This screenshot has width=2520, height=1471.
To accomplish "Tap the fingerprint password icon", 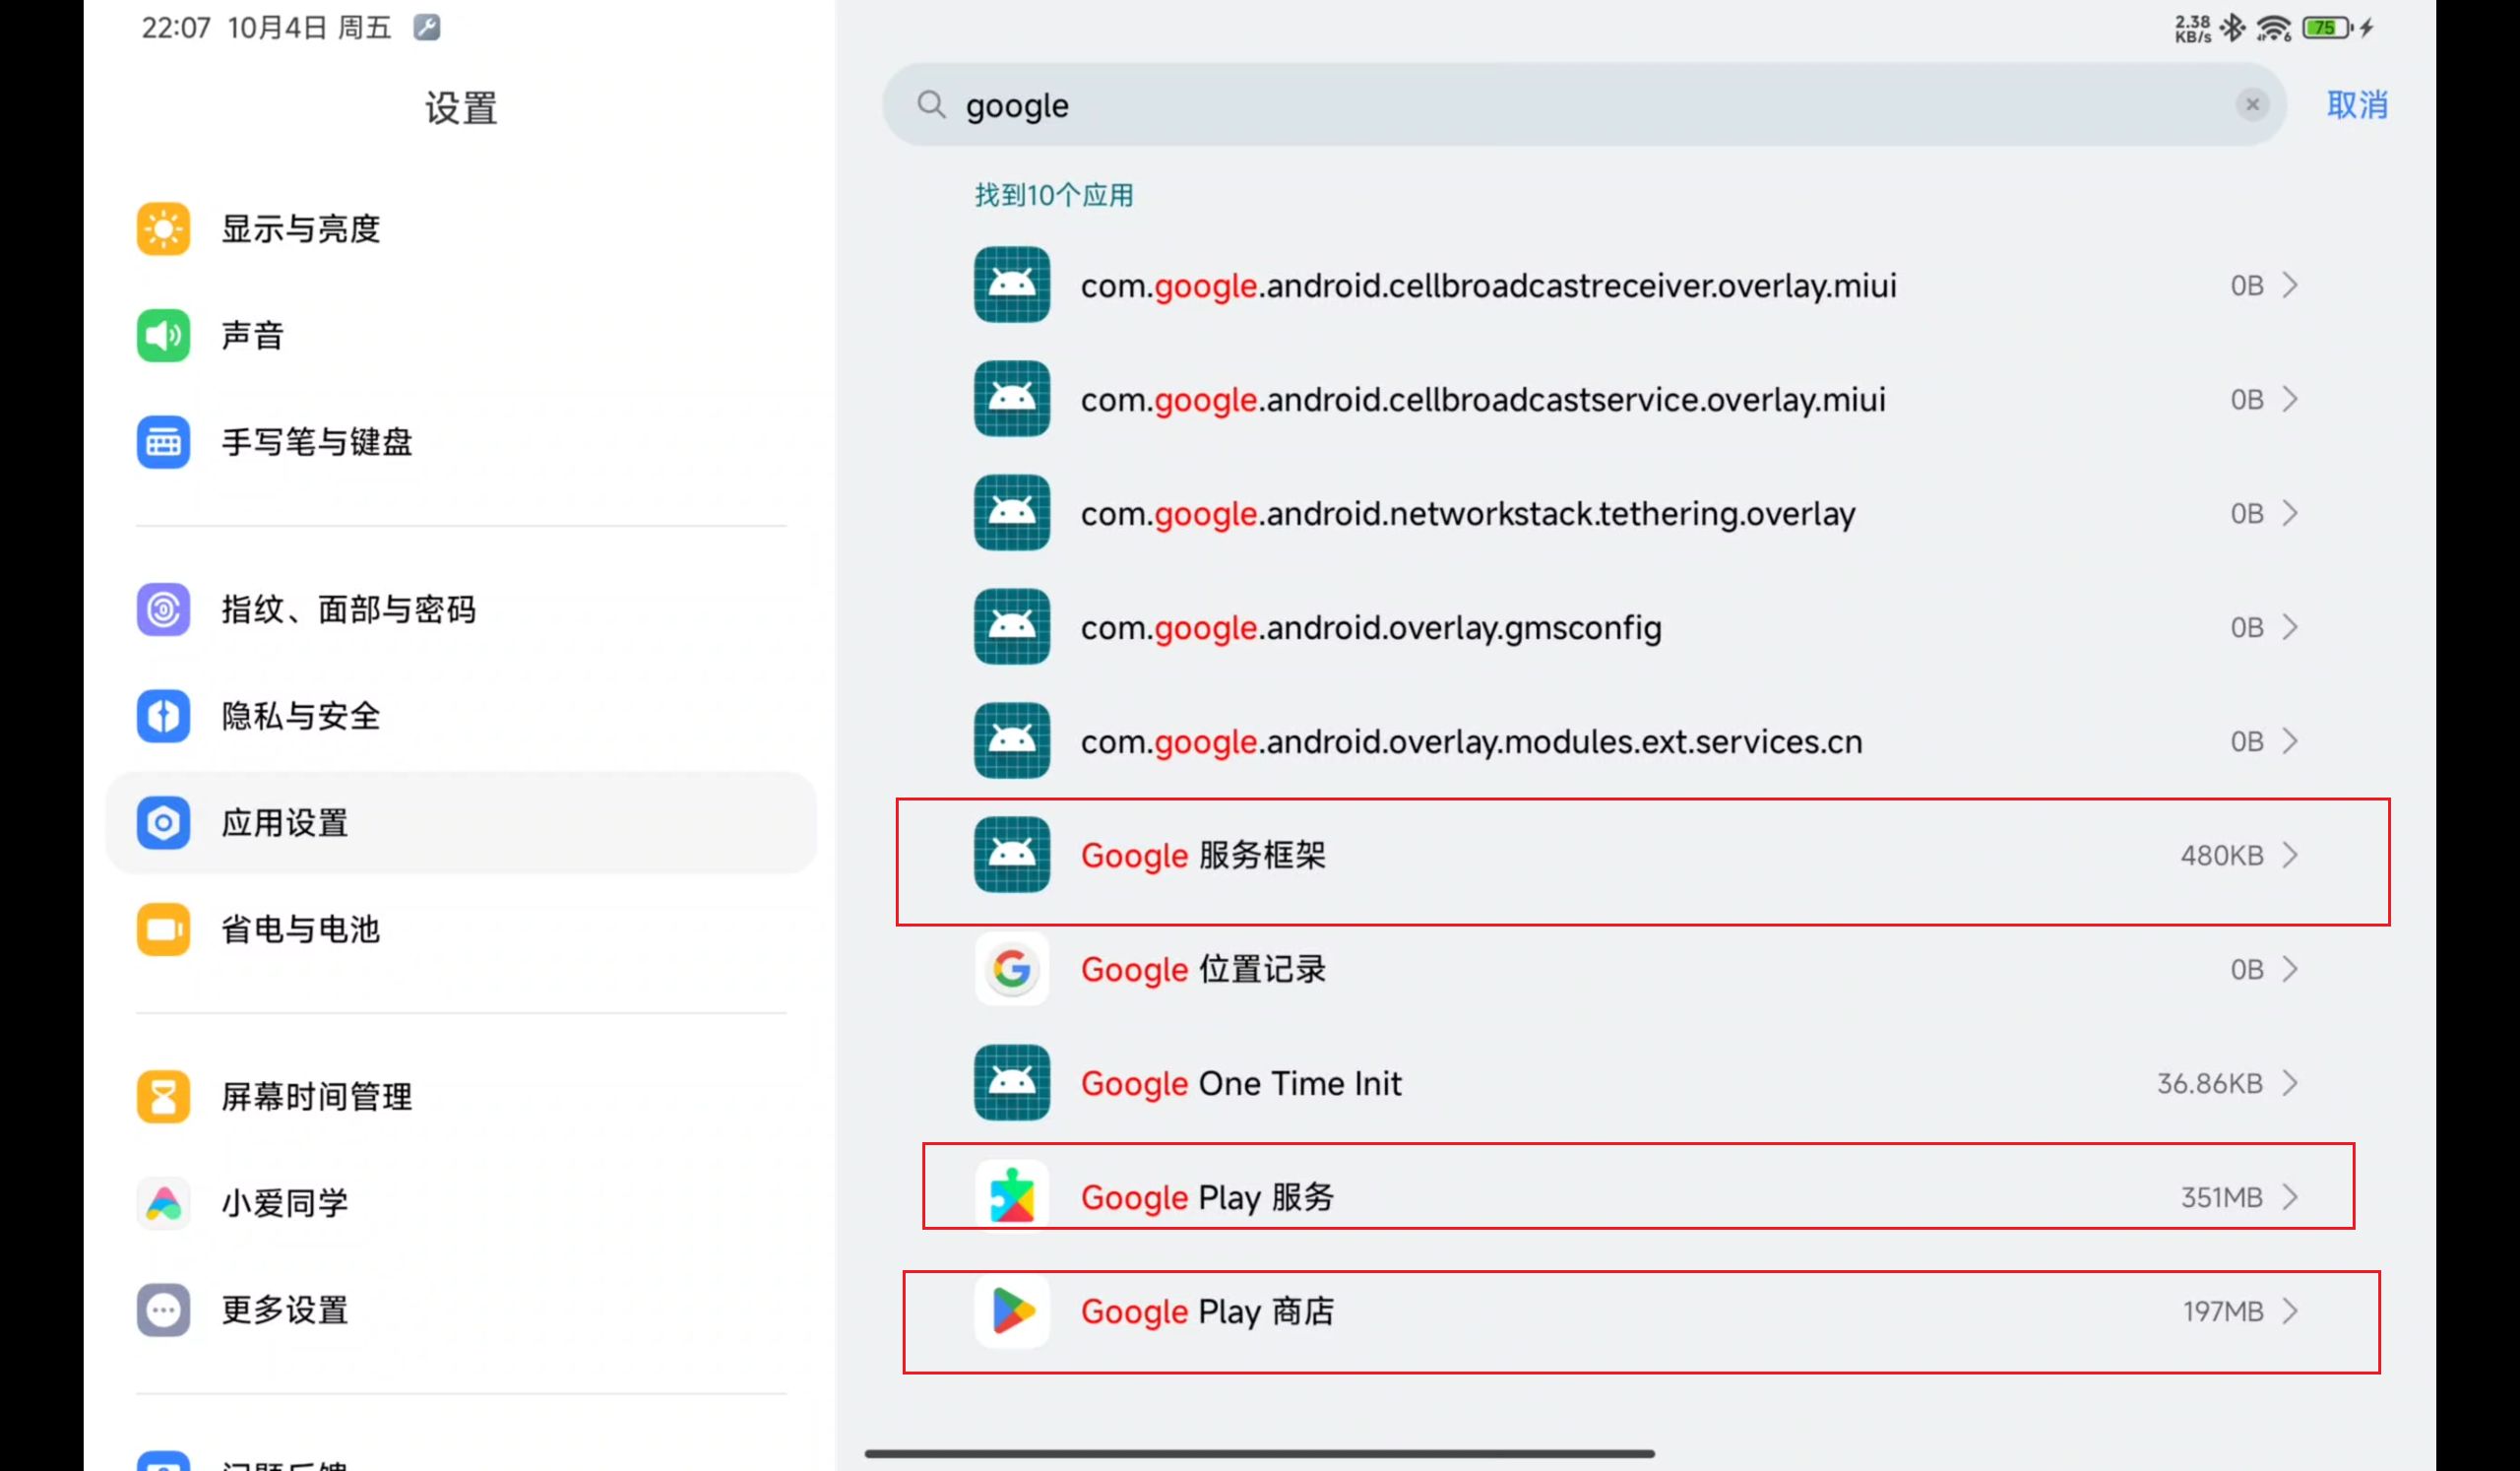I will click(163, 609).
